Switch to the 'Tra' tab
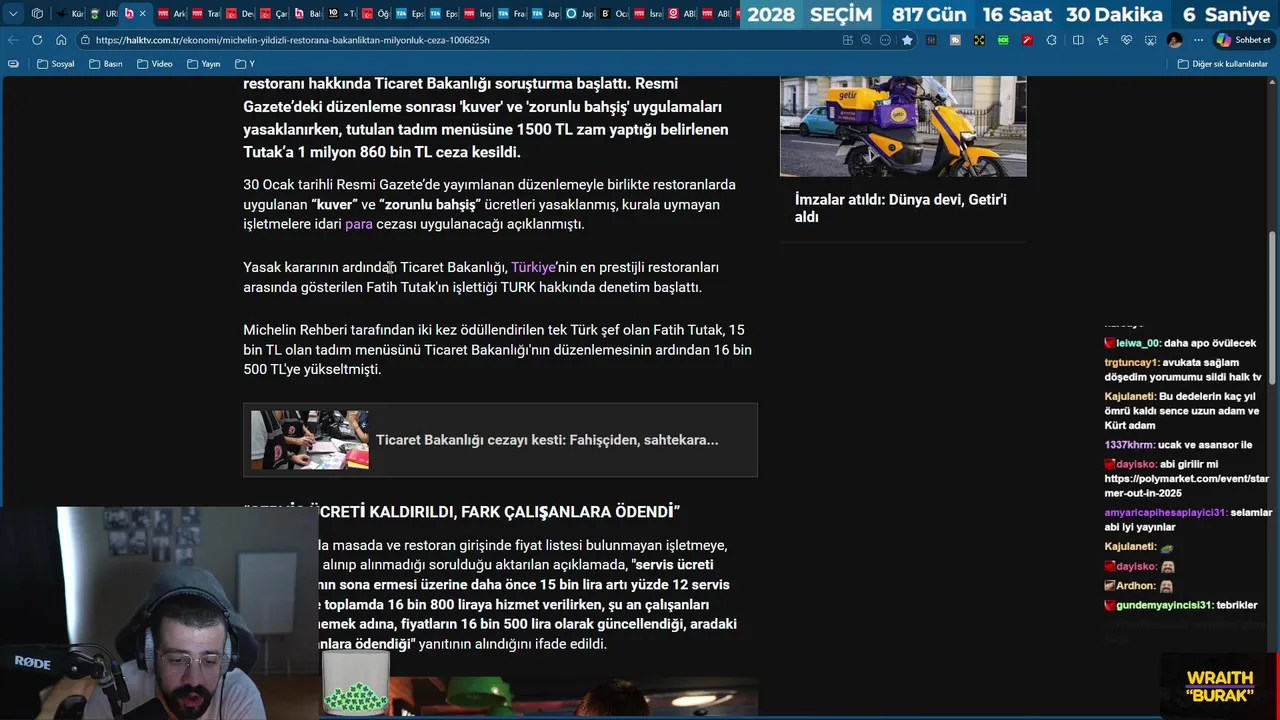Image resolution: width=1280 pixels, height=720 pixels. pyautogui.click(x=205, y=14)
